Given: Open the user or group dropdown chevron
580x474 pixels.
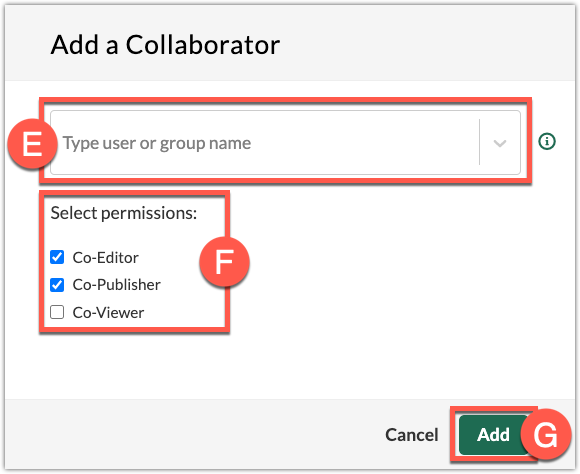Looking at the screenshot, I should (500, 143).
